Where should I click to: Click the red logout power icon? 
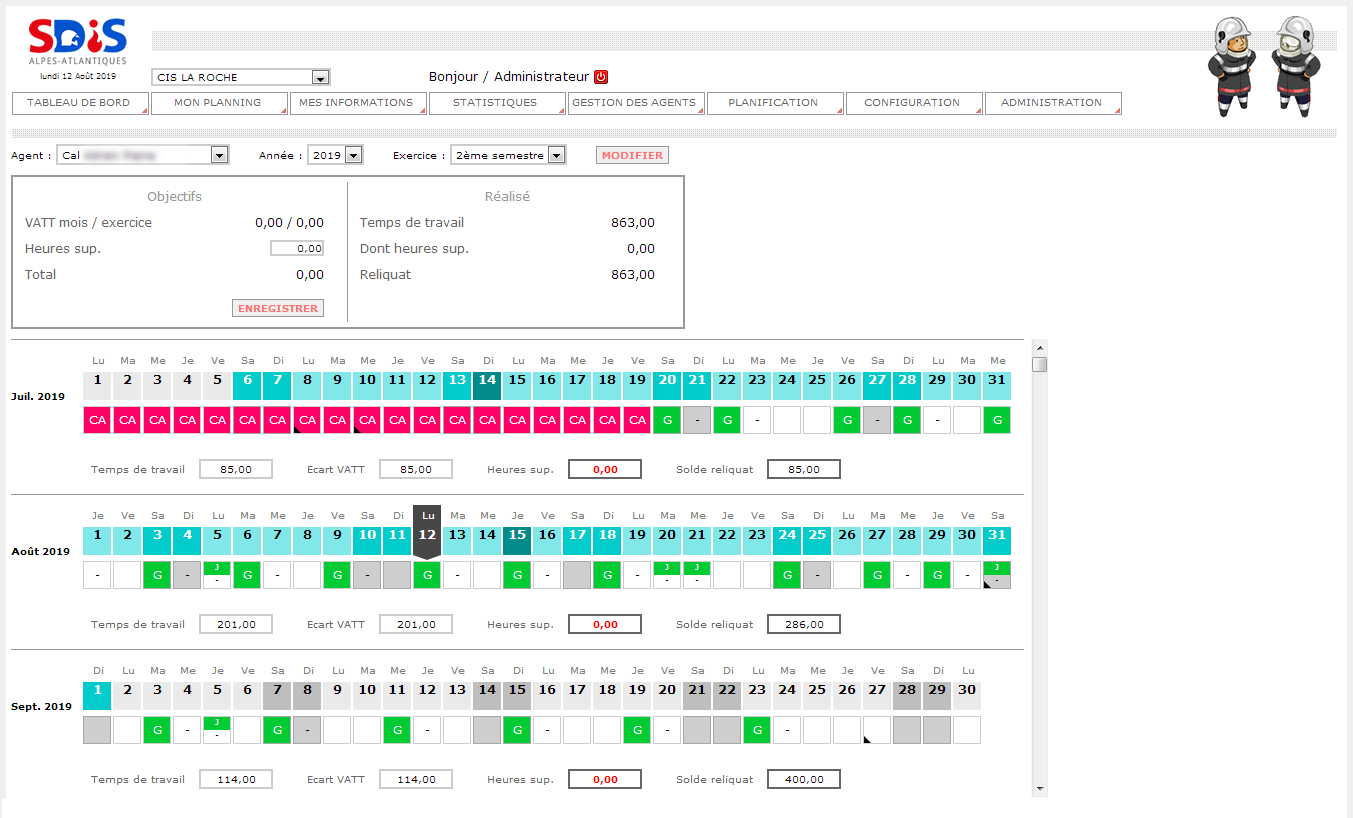click(601, 77)
